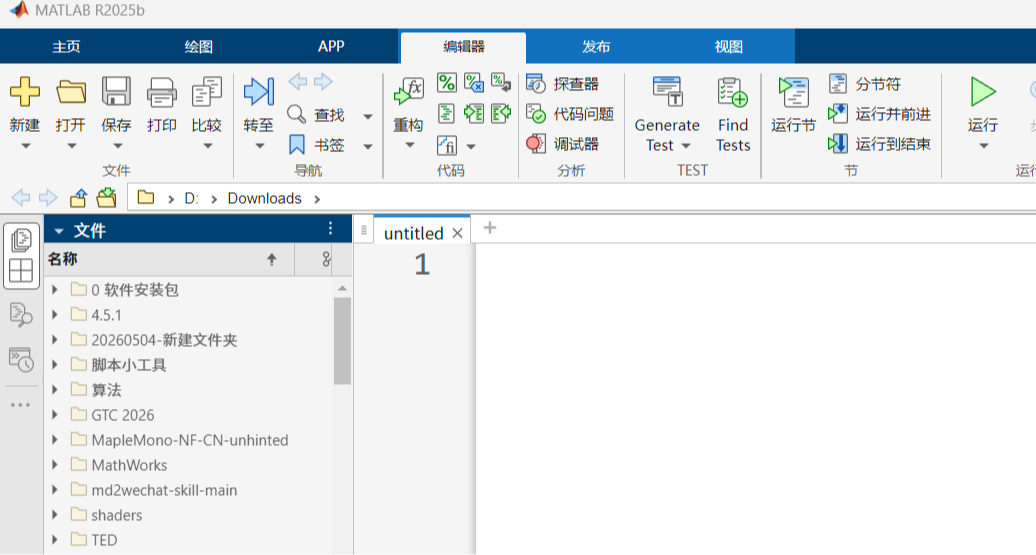The width and height of the screenshot is (1036, 555).
Task: Click the file list scrollbar up arrow
Action: click(x=342, y=288)
